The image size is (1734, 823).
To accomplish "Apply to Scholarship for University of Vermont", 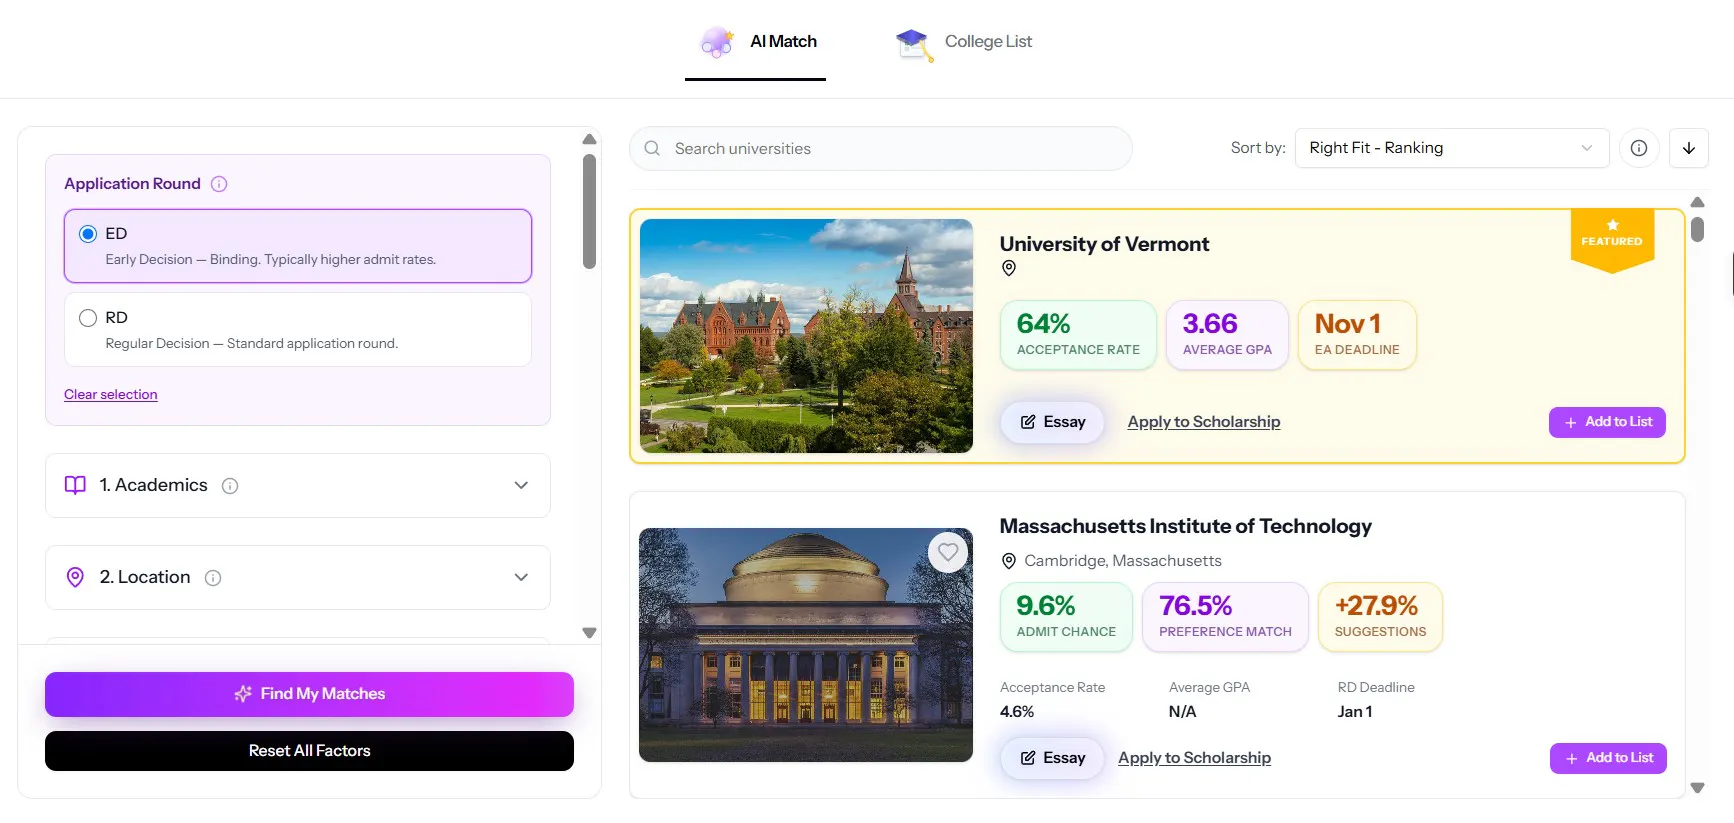I will tap(1204, 422).
